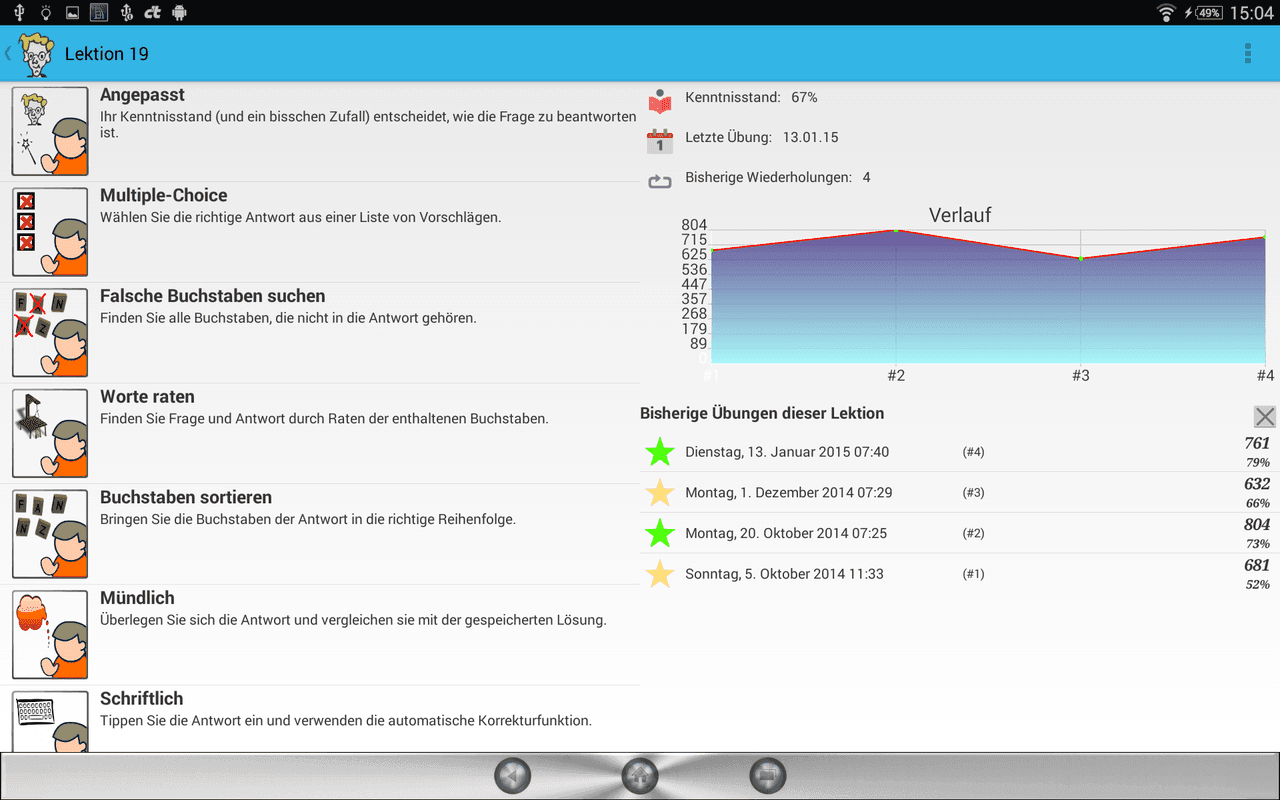1280x800 pixels.
Task: Tap the clock showing 15:04
Action: 1251,13
